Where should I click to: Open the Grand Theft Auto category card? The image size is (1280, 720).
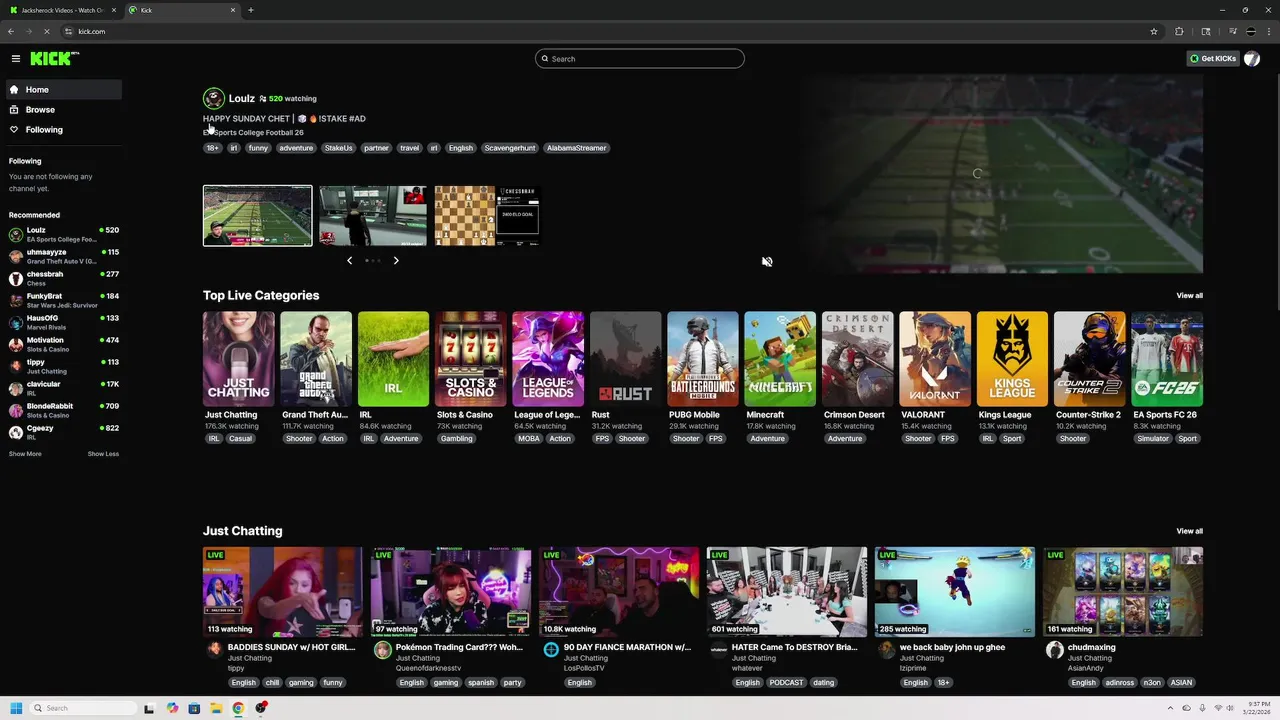(x=316, y=359)
